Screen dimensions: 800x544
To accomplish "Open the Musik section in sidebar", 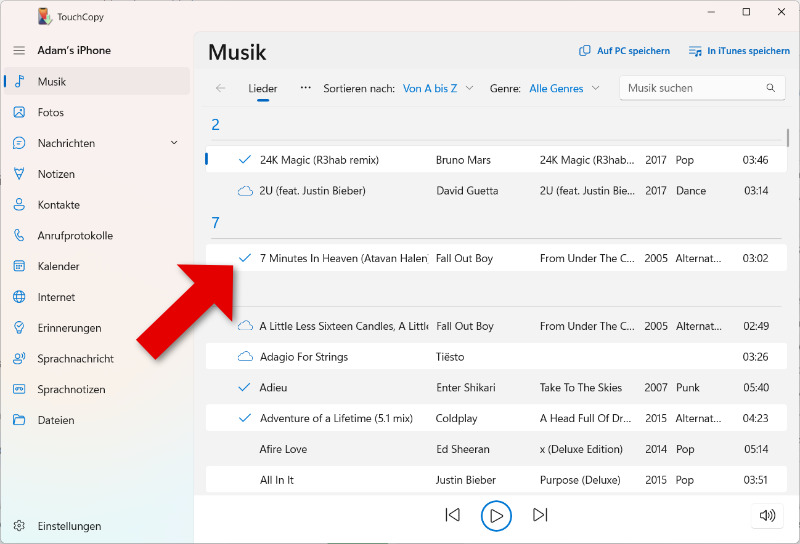I will (x=97, y=81).
